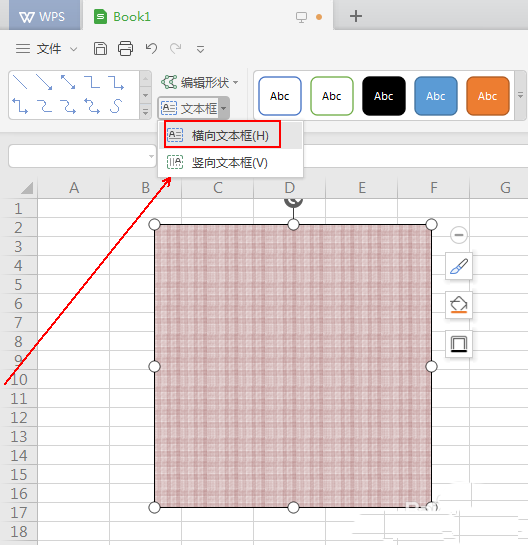Expand the shape styles gallery
This screenshot has width=528, height=545.
(520, 95)
